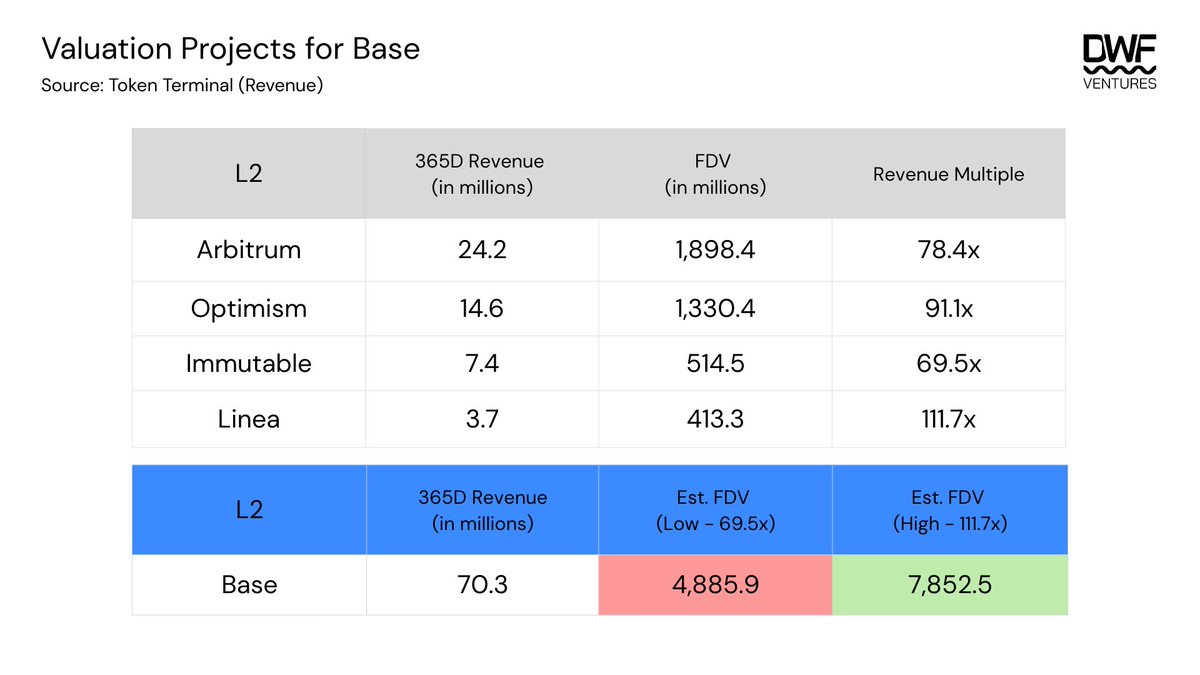Click the FDV (in millions) column header
Viewport: 1200px width, 675px height.
click(x=714, y=172)
